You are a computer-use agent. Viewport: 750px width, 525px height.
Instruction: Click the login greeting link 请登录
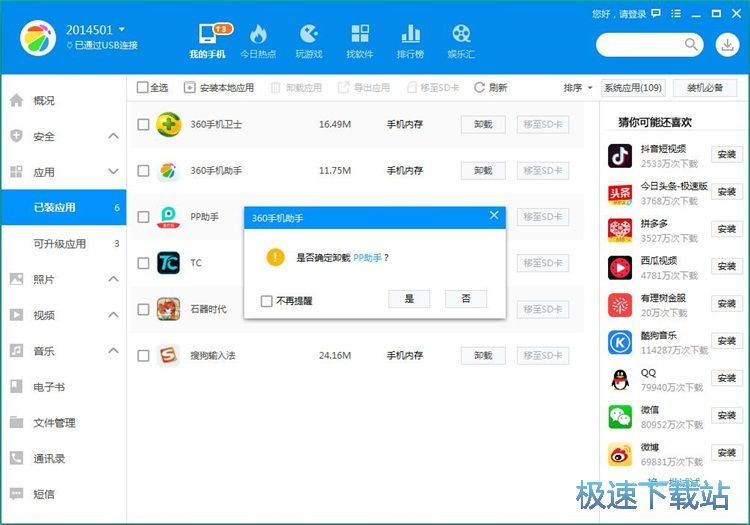(x=633, y=14)
